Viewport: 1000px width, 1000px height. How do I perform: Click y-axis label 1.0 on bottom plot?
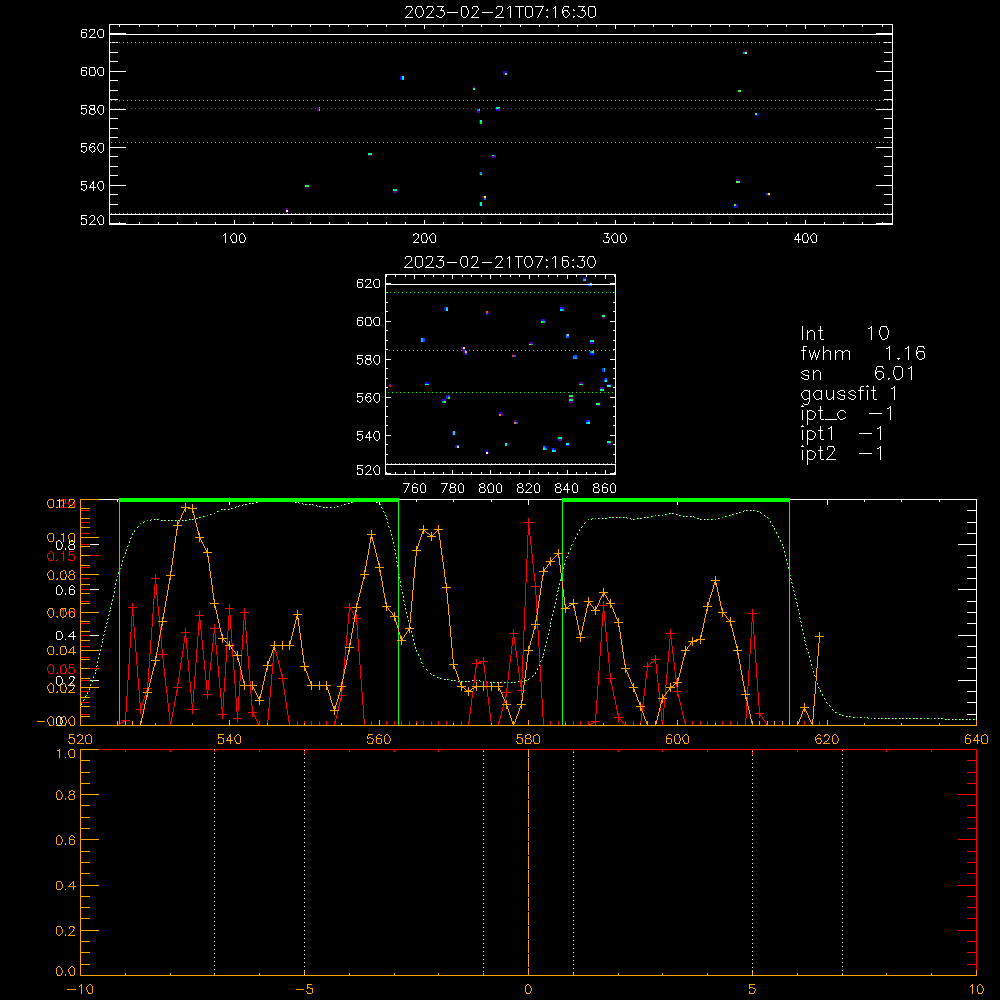tap(66, 754)
